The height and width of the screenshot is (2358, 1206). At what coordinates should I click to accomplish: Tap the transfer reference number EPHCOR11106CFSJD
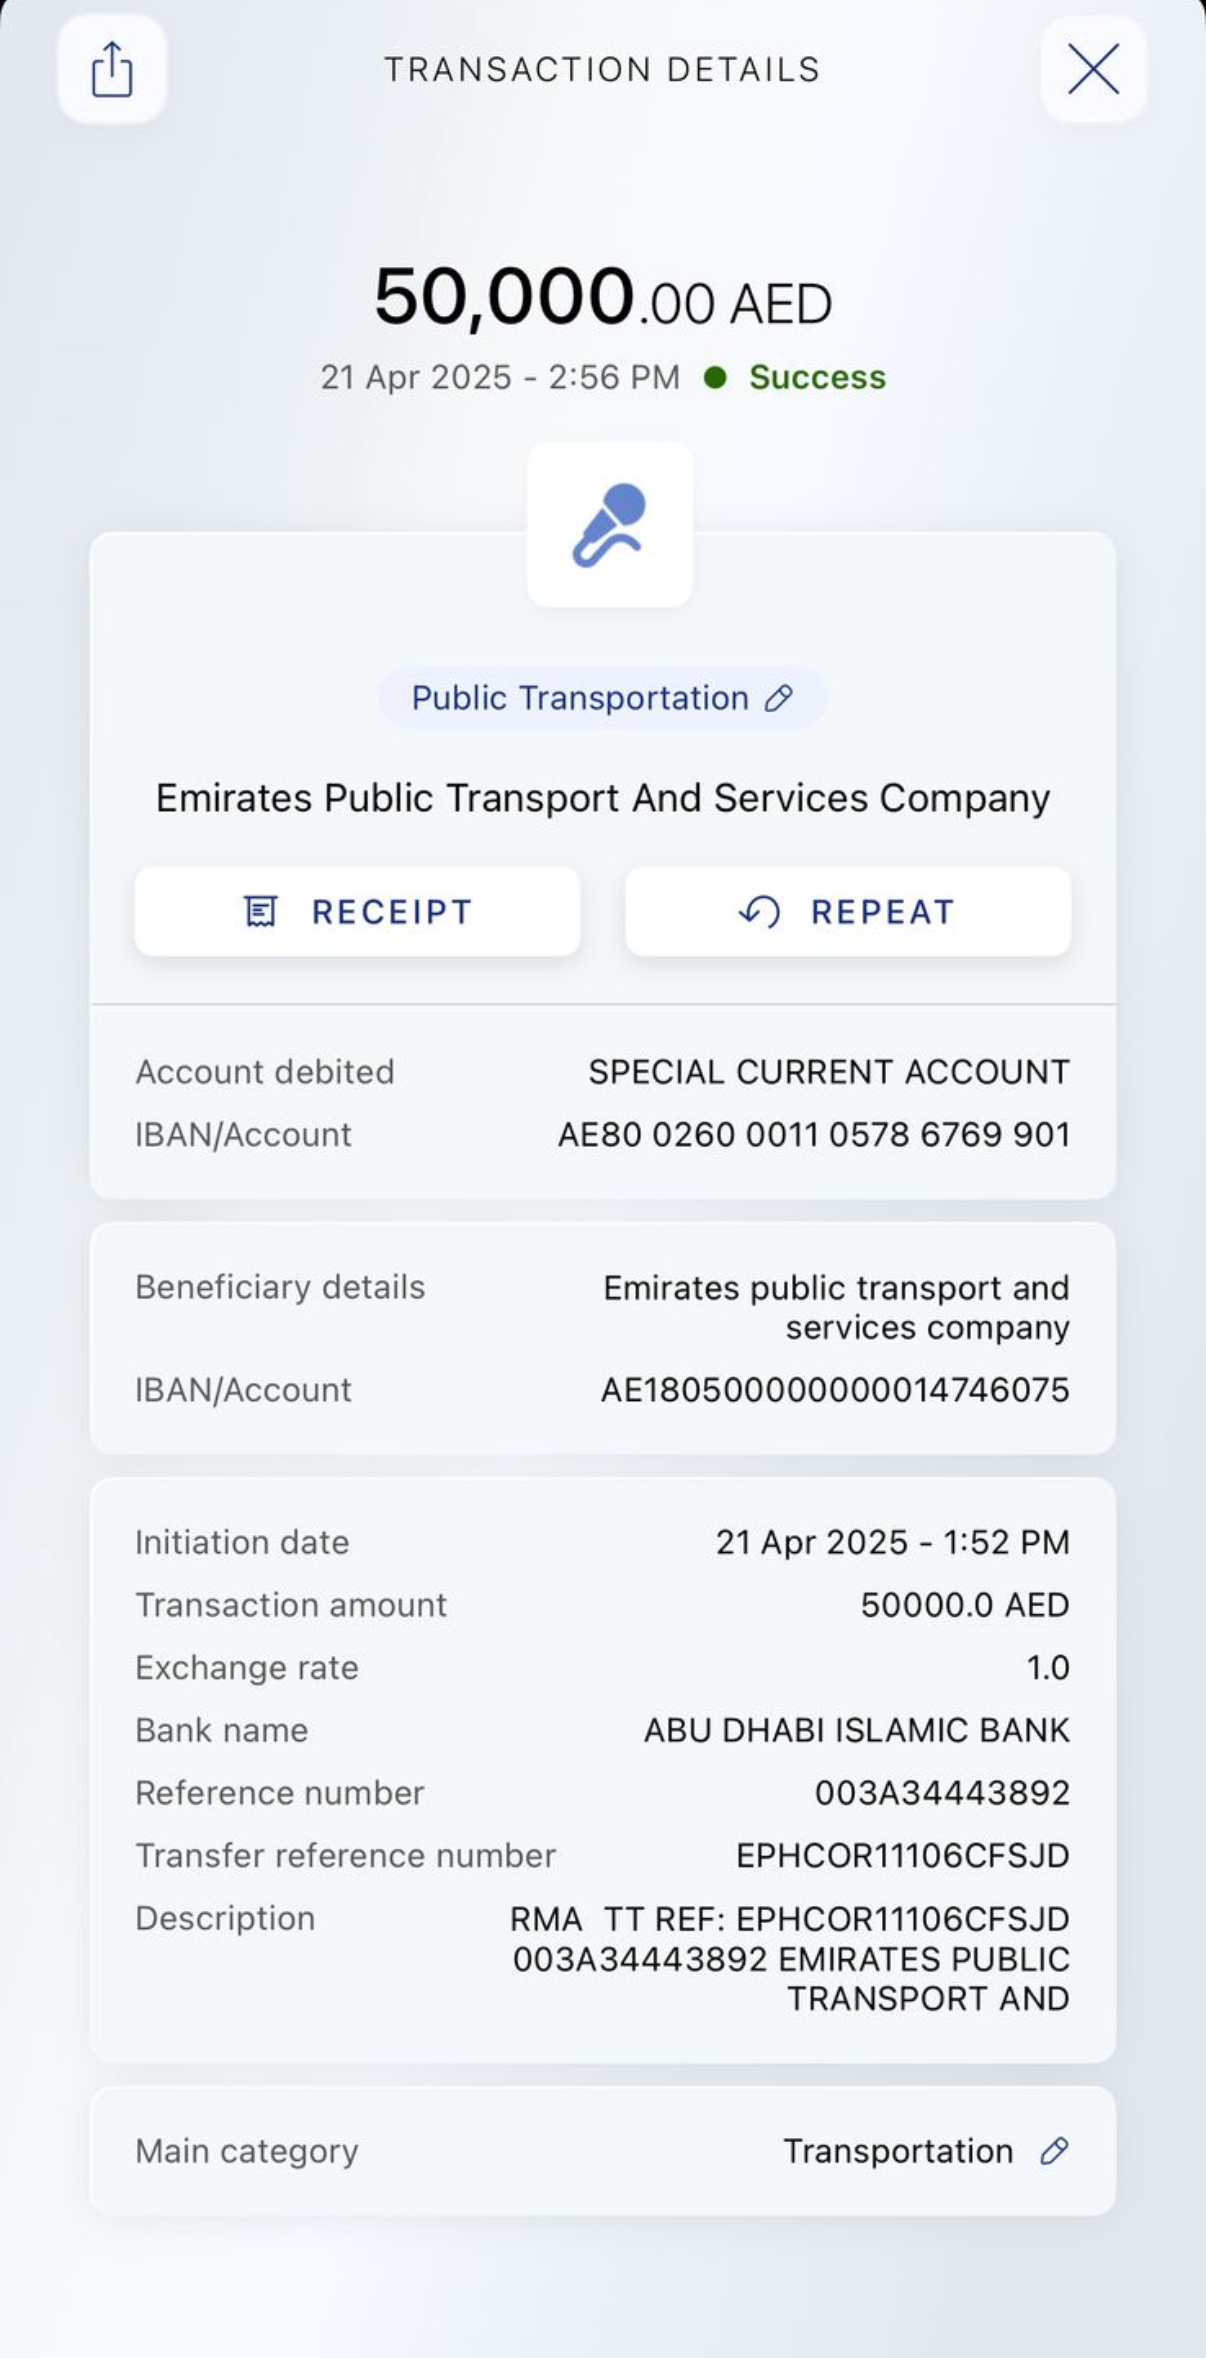902,1856
